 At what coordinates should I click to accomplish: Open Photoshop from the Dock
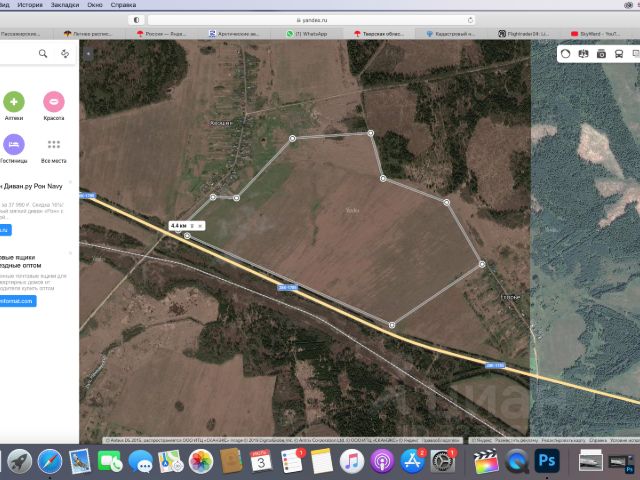(547, 462)
